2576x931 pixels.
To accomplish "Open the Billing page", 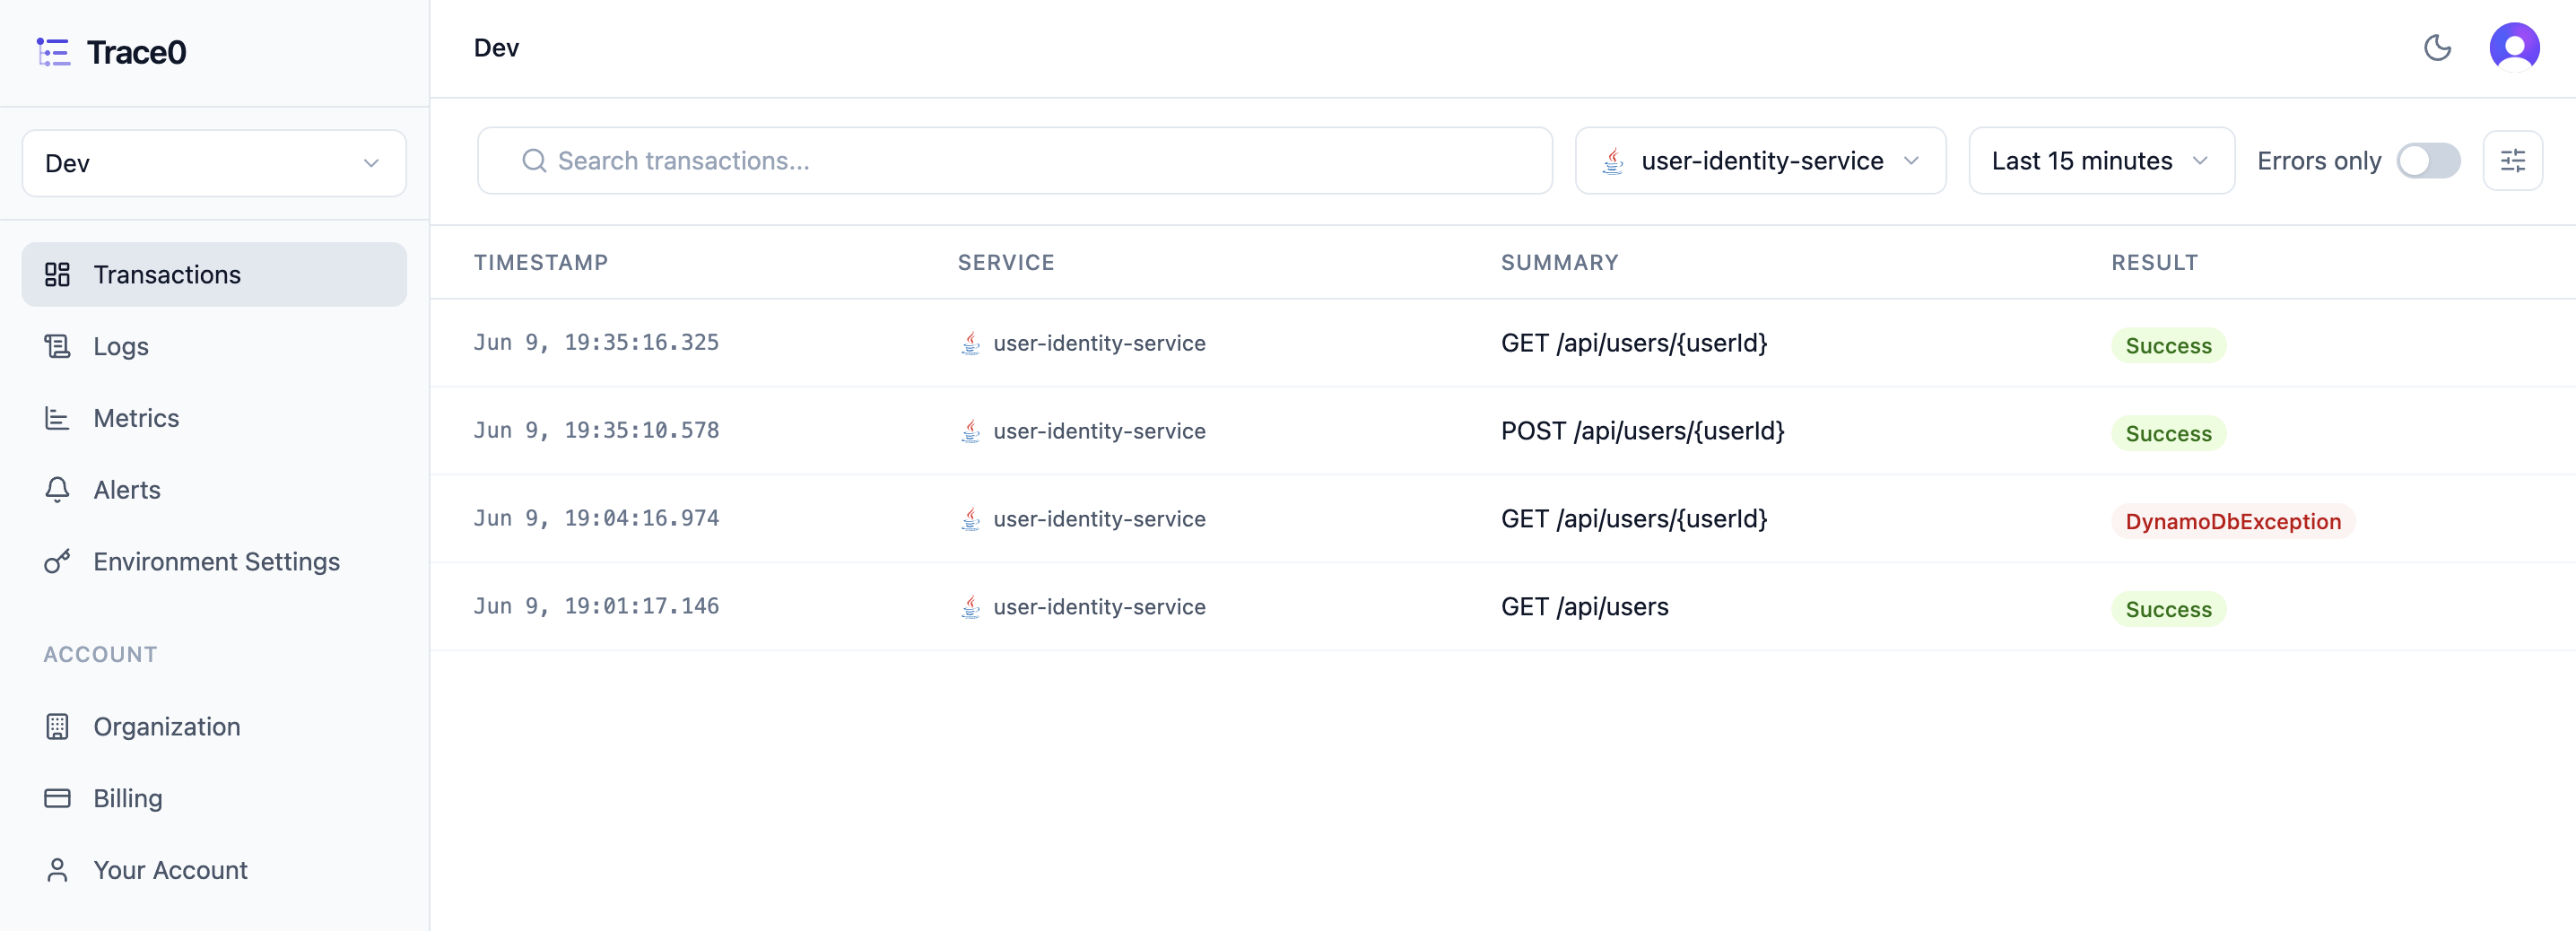I will 214,798.
